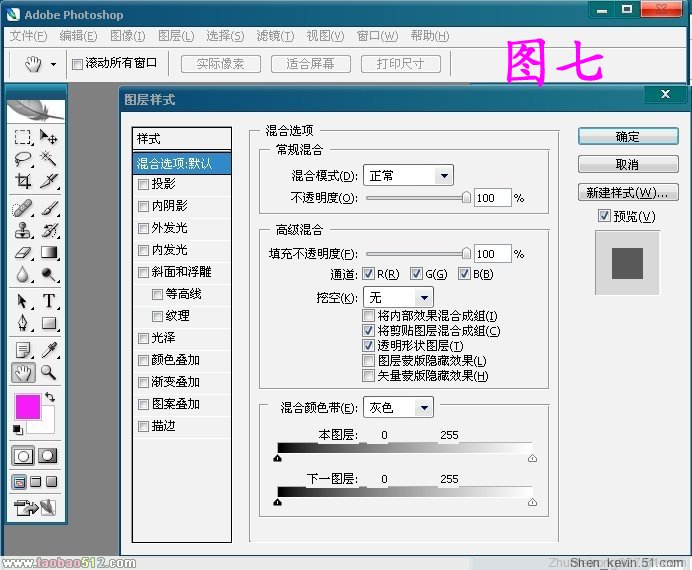Click the 取消 button
The image size is (692, 570).
coord(628,165)
